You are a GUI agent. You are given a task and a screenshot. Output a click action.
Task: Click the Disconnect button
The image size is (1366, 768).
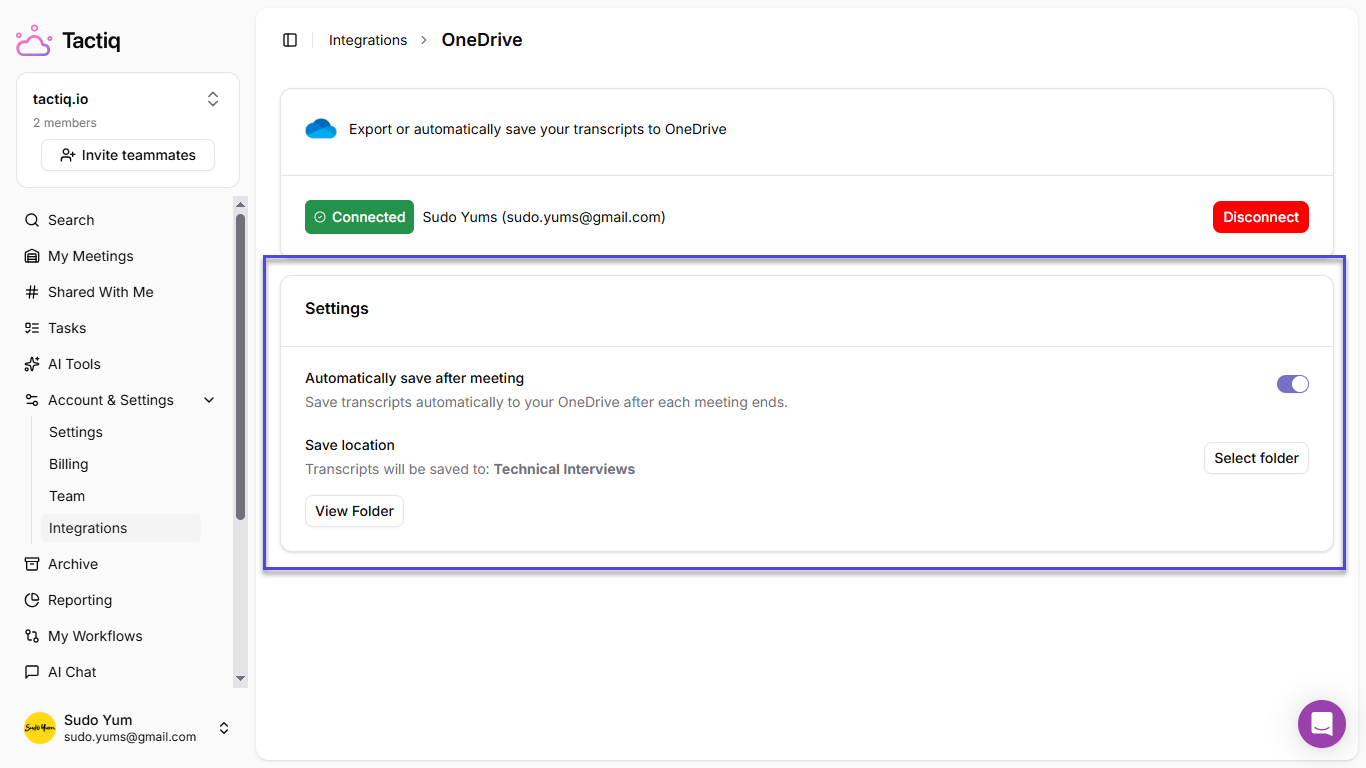pyautogui.click(x=1260, y=216)
